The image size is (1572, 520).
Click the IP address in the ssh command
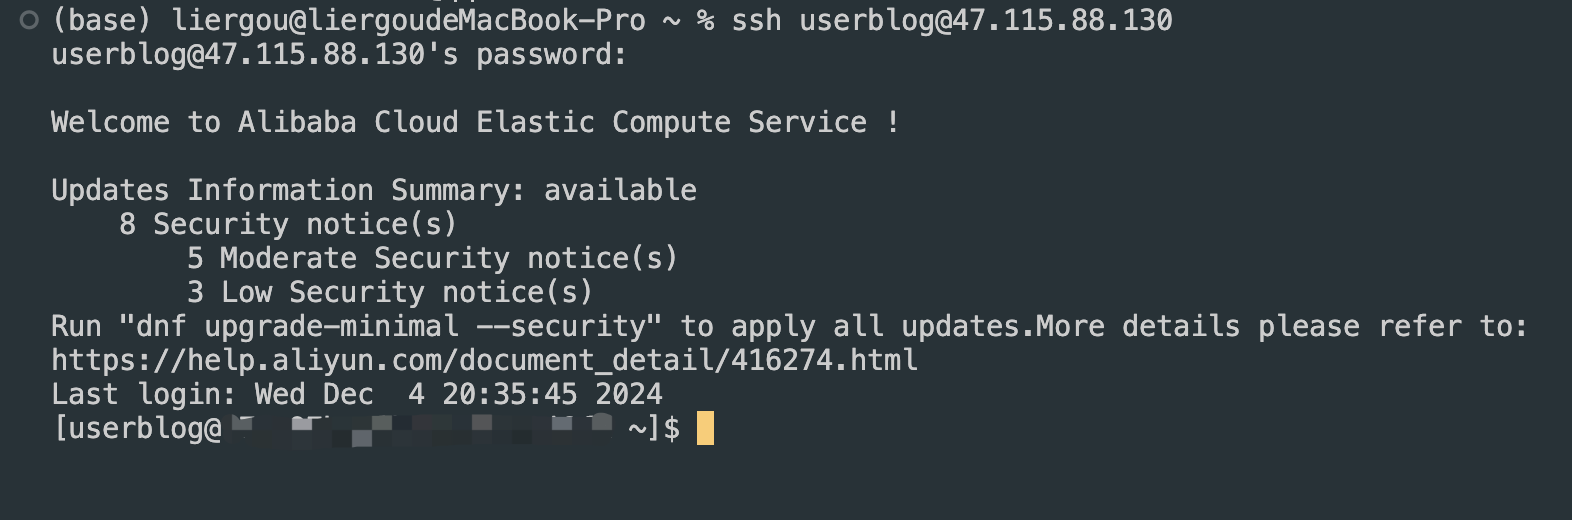click(x=1061, y=20)
